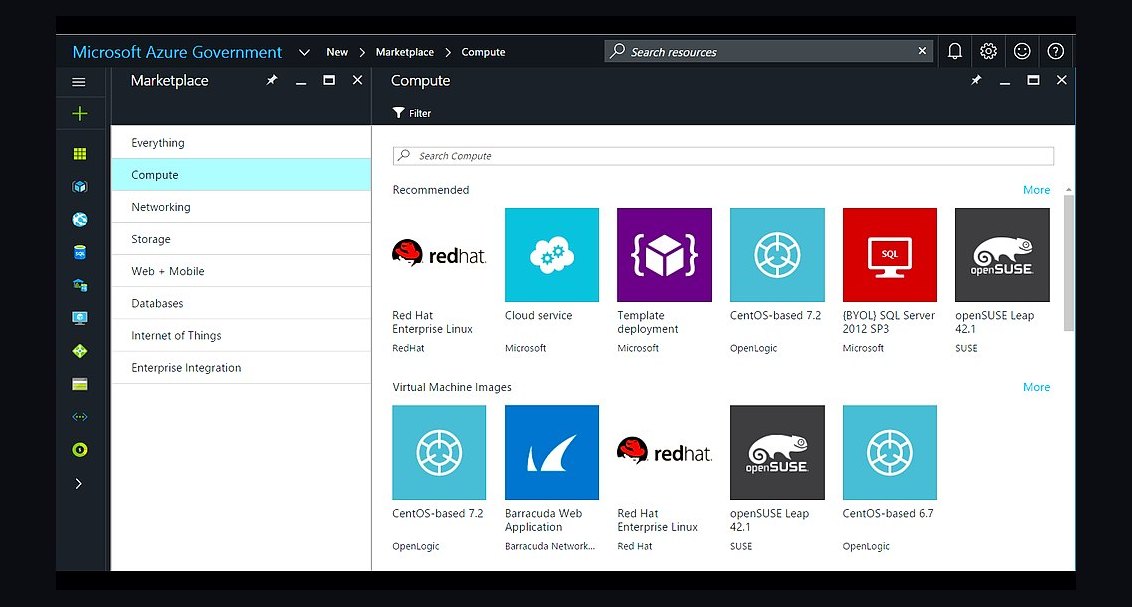Select Networking category

241,207
